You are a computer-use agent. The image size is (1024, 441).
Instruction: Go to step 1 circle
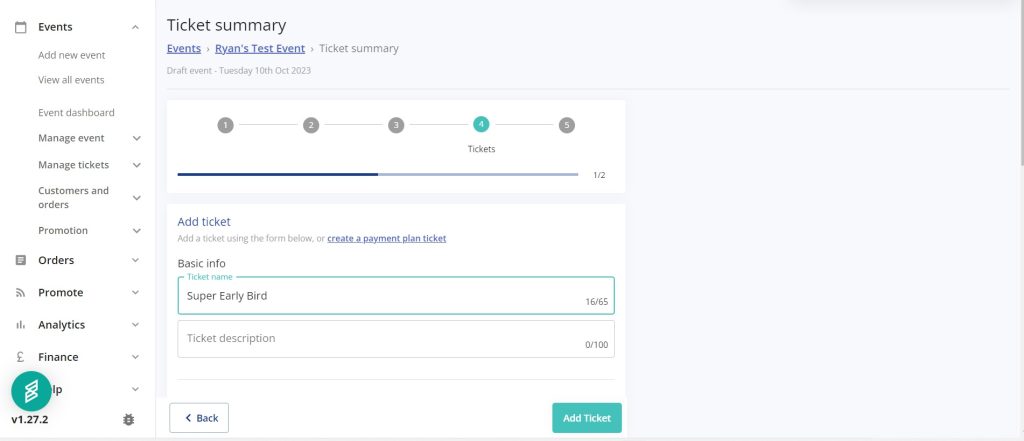[x=226, y=125]
